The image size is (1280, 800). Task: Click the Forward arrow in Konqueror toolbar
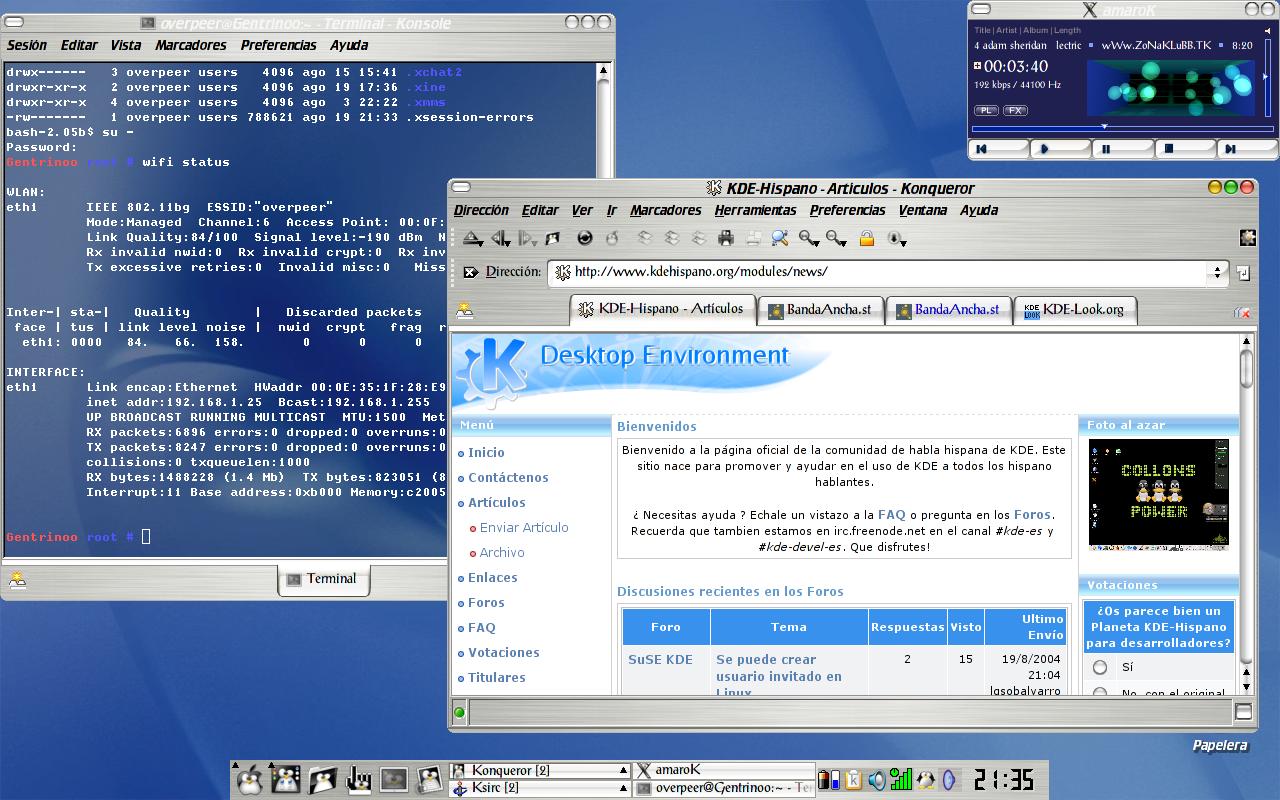click(527, 238)
